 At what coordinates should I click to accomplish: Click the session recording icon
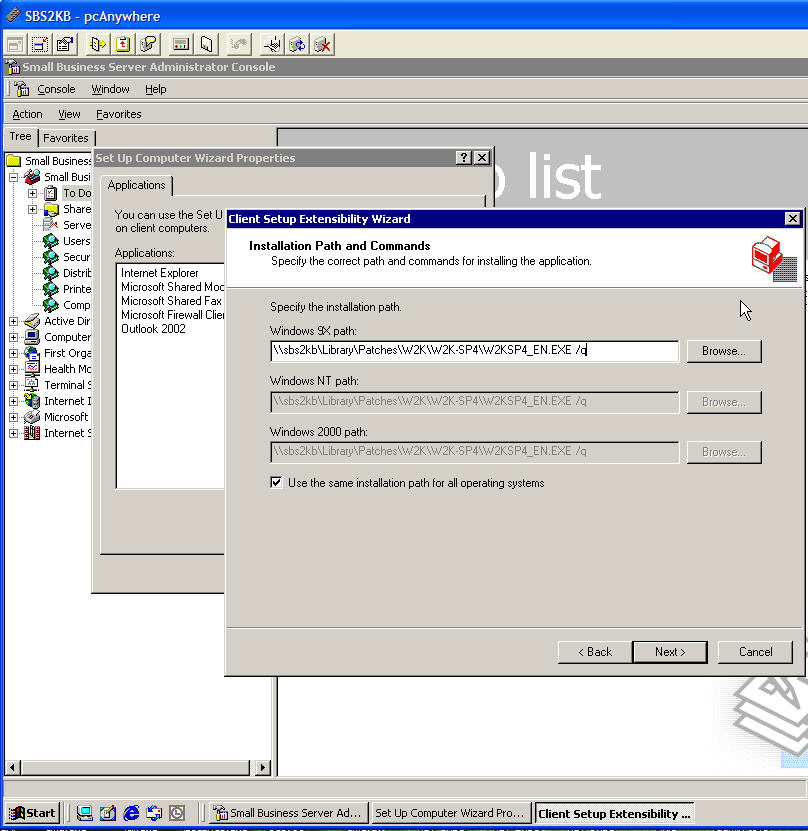(x=181, y=45)
